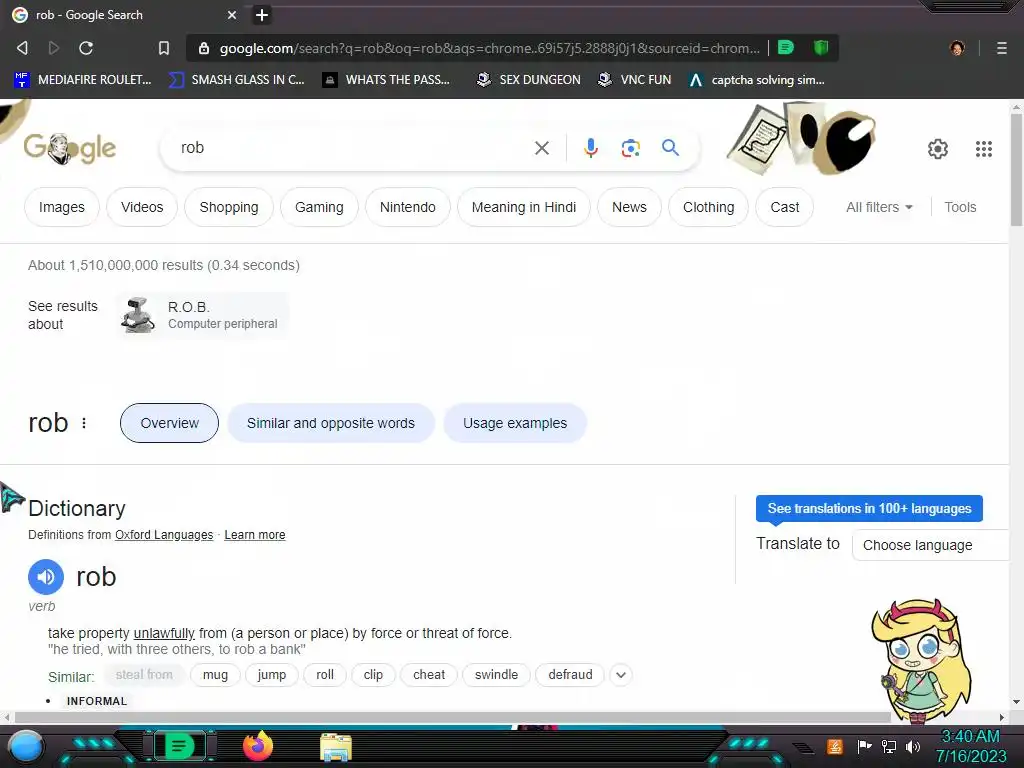Click the vertical page scrollbar

click(x=1016, y=170)
